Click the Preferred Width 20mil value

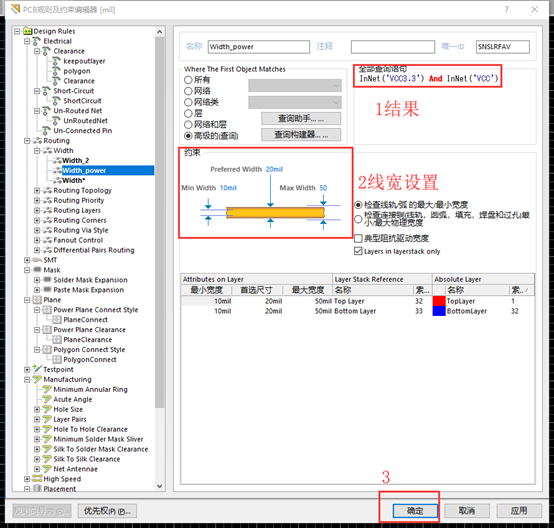click(x=274, y=169)
